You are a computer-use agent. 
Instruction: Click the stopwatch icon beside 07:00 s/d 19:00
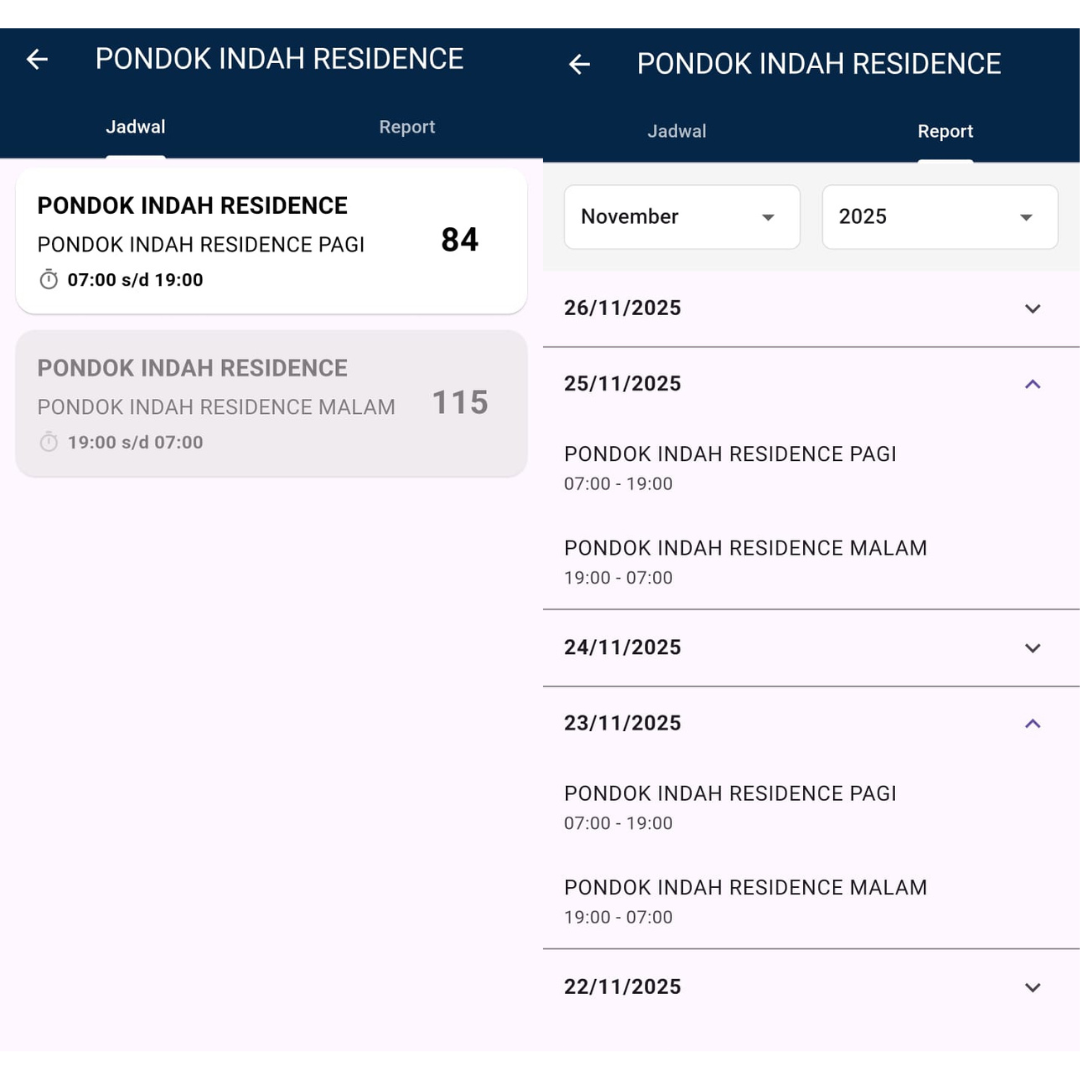click(x=49, y=280)
